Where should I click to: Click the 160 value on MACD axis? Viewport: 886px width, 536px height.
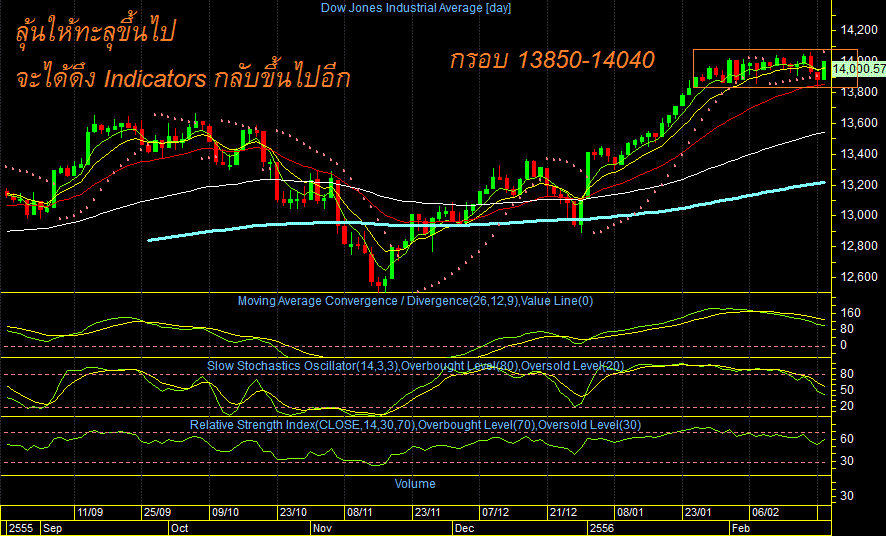point(850,313)
